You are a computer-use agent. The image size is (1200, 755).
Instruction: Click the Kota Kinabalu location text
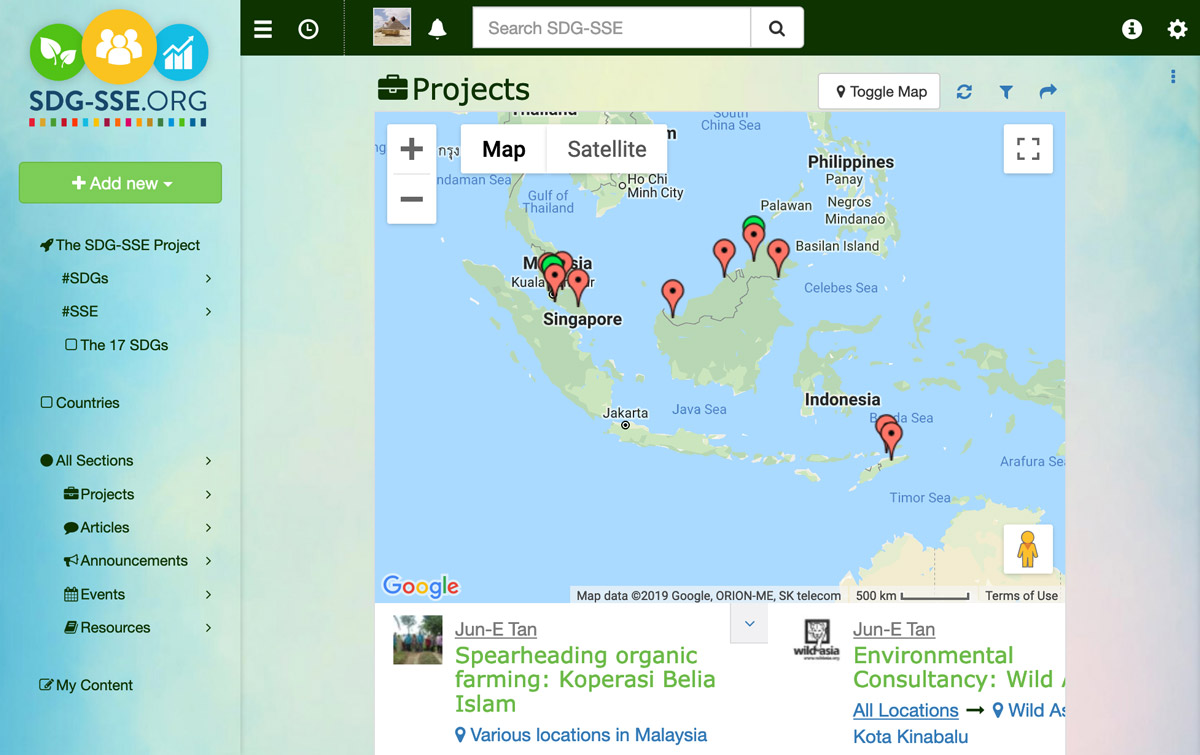[911, 737]
